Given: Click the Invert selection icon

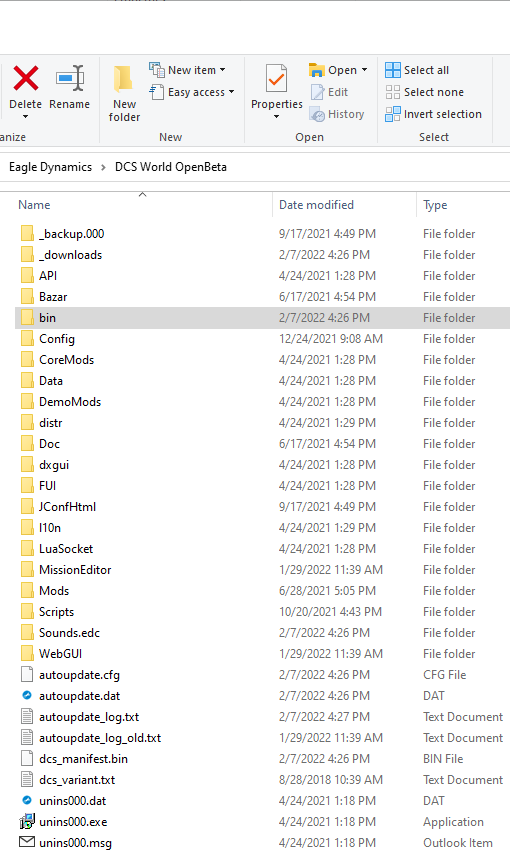Looking at the screenshot, I should 393,114.
